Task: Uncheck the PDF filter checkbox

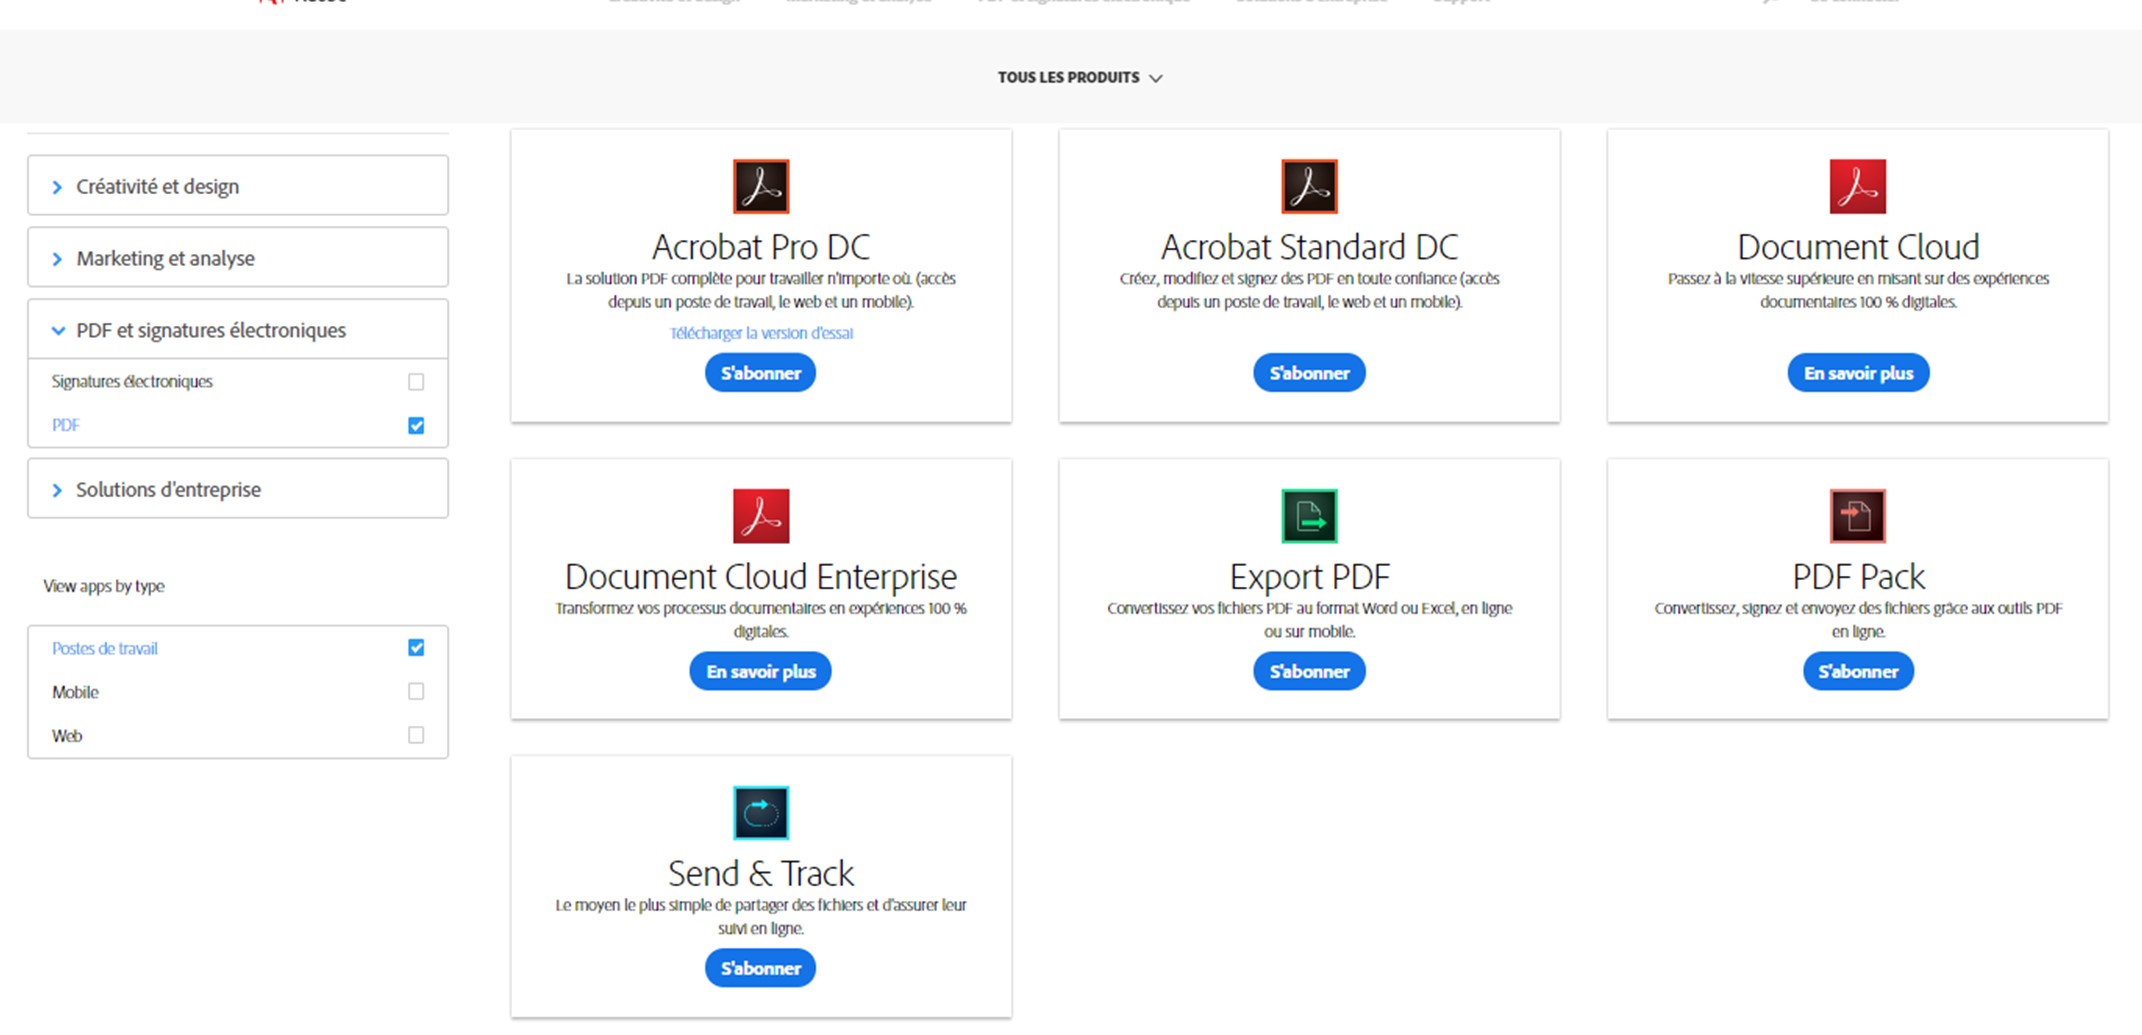Action: (x=416, y=426)
